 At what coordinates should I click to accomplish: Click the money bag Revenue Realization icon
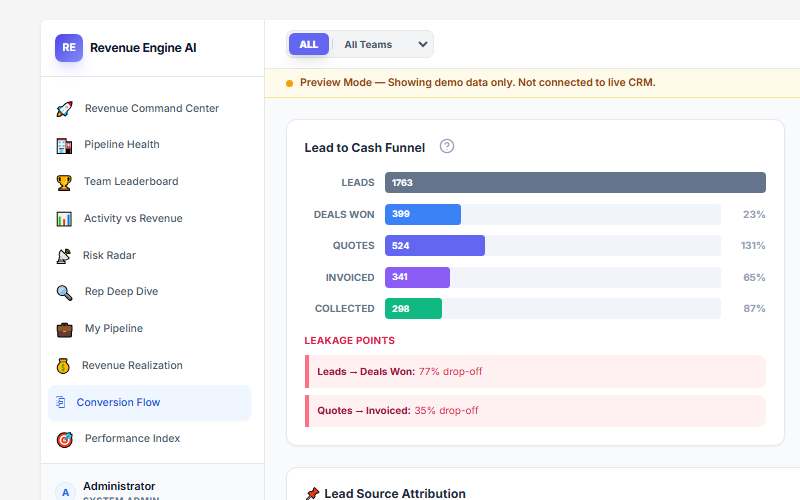tap(63, 366)
